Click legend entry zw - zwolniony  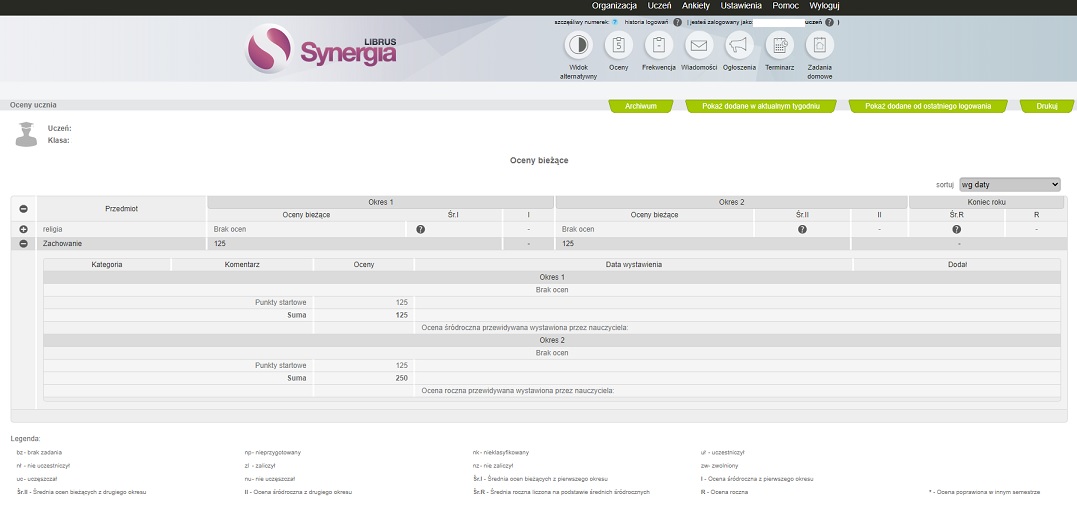pyautogui.click(x=720, y=466)
